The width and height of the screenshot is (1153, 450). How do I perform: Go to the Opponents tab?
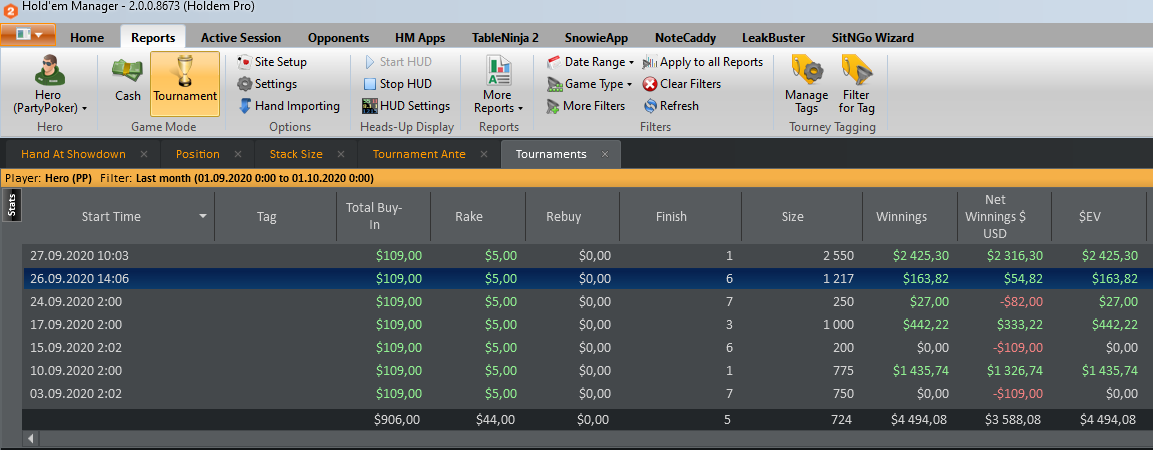tap(338, 38)
